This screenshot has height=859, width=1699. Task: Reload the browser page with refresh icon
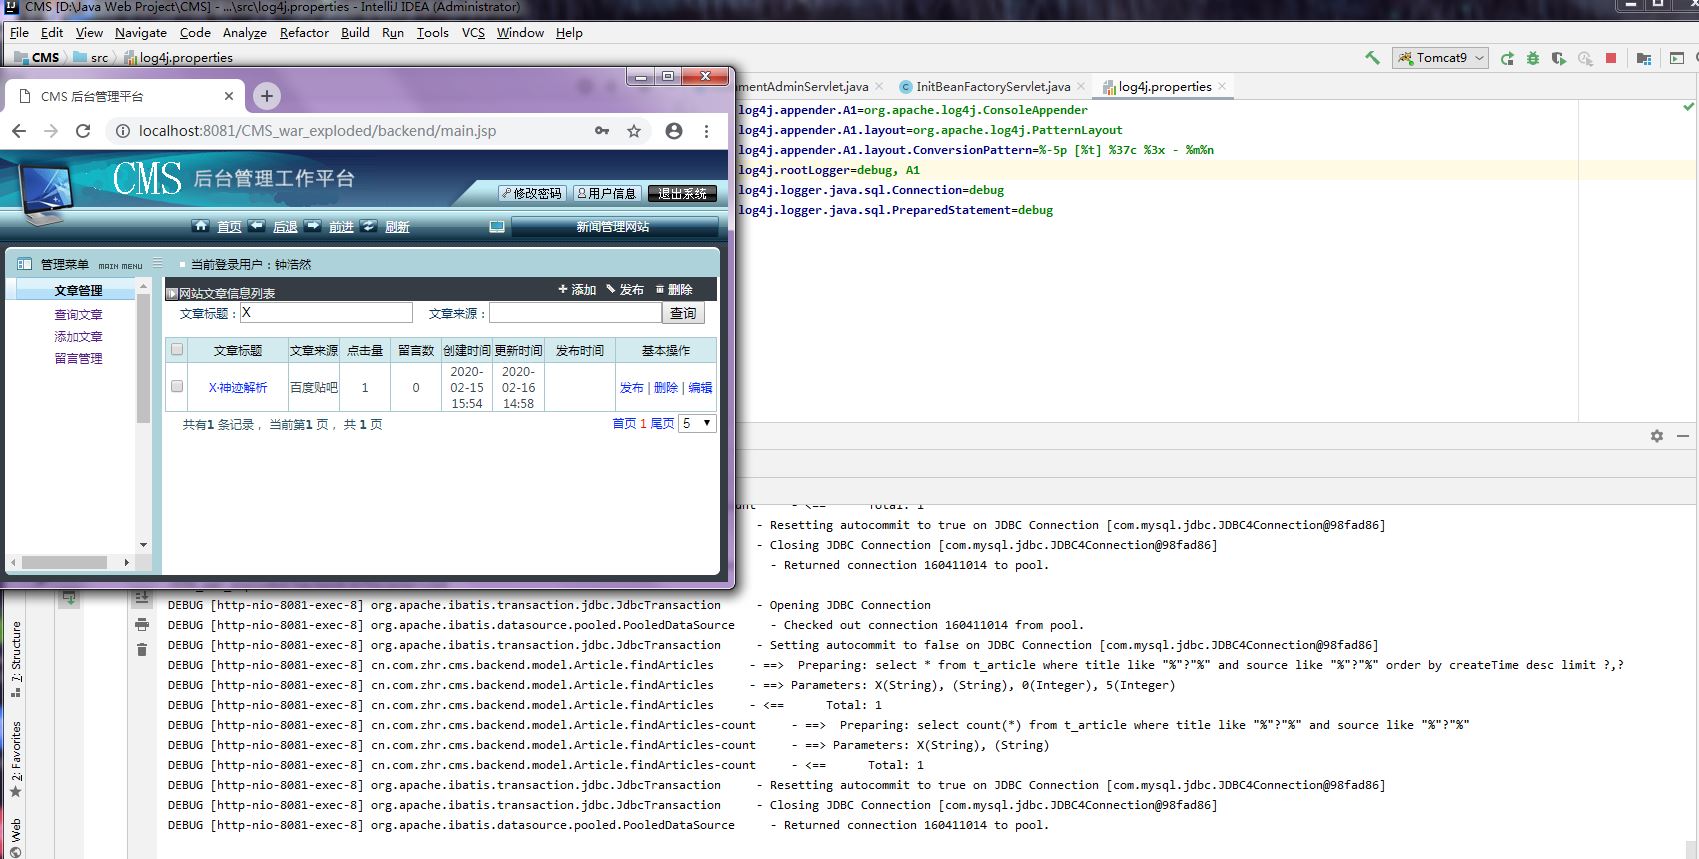pos(83,131)
